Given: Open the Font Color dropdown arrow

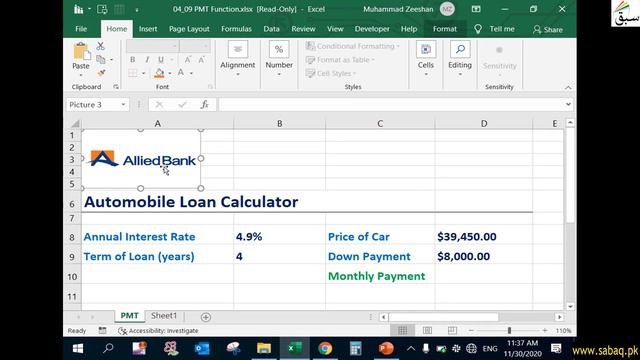Looking at the screenshot, I should (191, 73).
